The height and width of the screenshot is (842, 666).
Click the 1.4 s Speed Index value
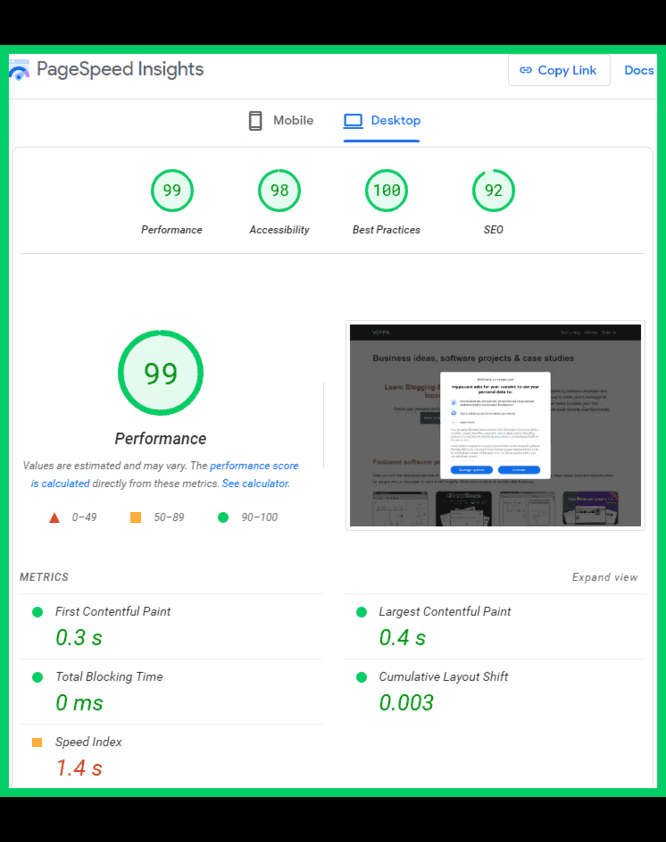point(79,768)
